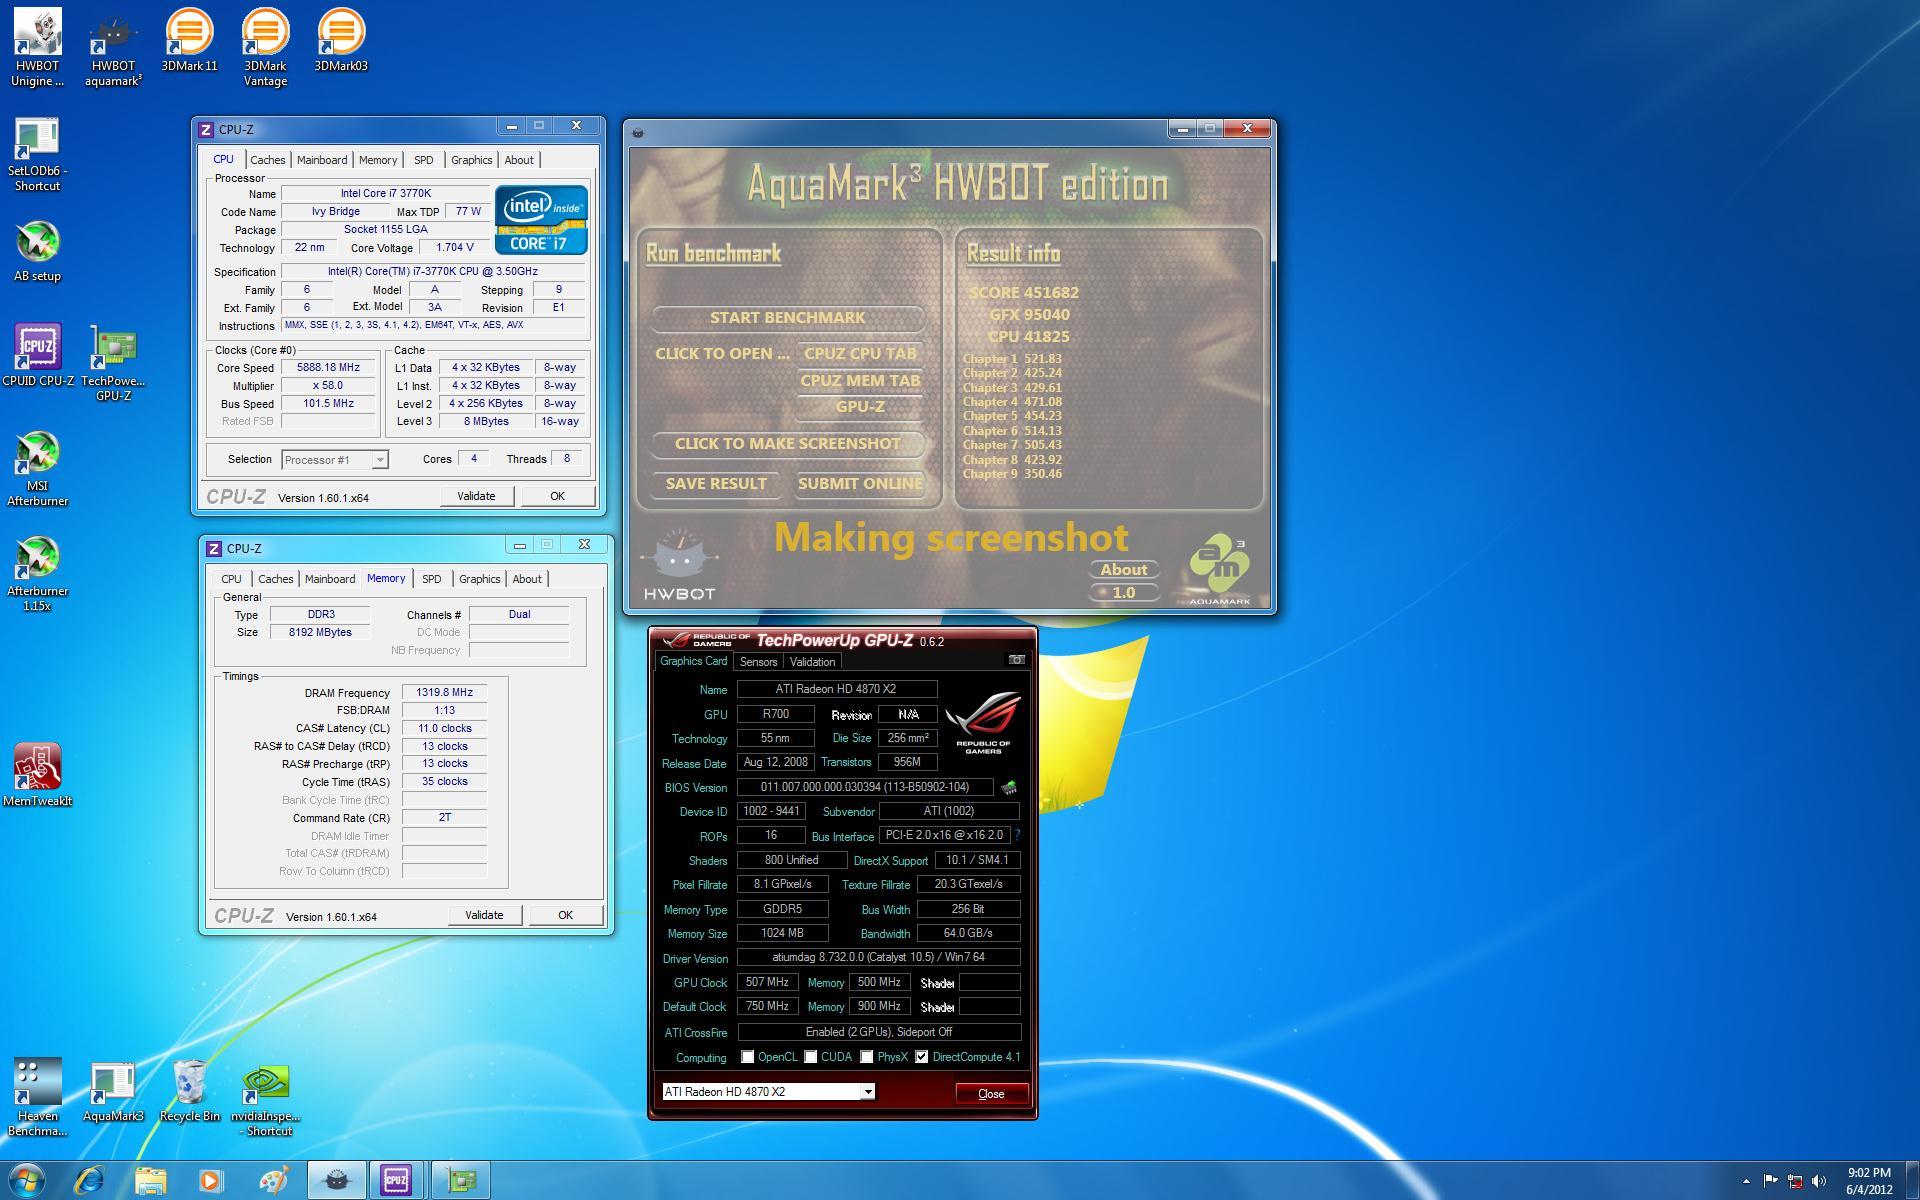This screenshot has height=1200, width=1920.
Task: Click CPU-Z taskbar button
Action: point(397,1181)
